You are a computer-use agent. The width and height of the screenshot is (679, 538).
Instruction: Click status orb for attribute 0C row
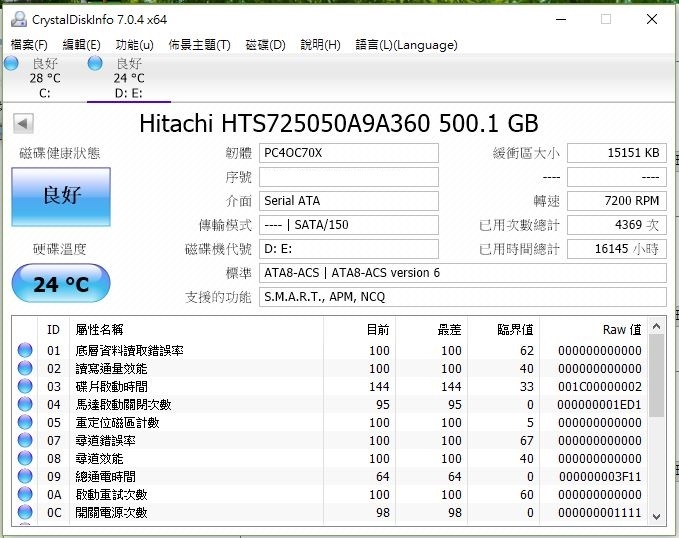click(25, 512)
